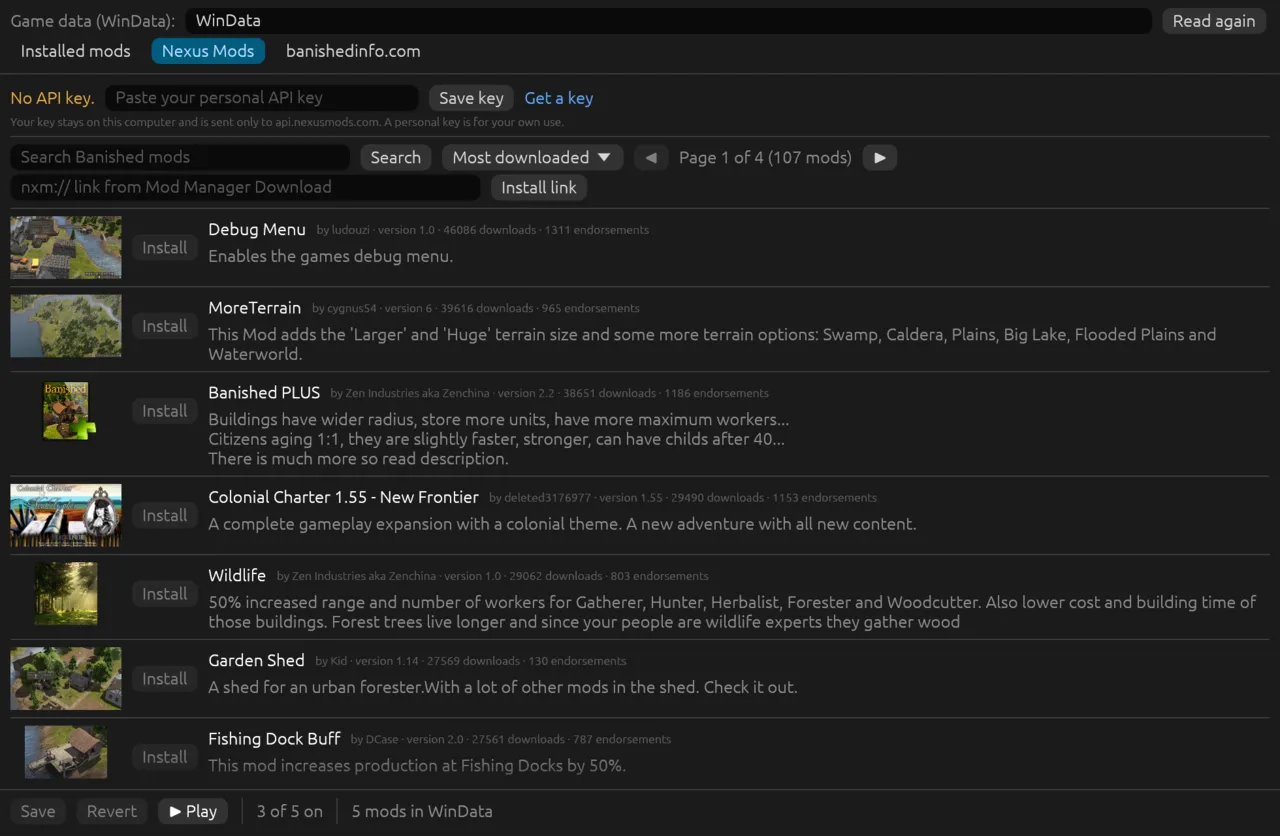This screenshot has height=836, width=1280.
Task: Click the Read again button
Action: click(x=1214, y=21)
